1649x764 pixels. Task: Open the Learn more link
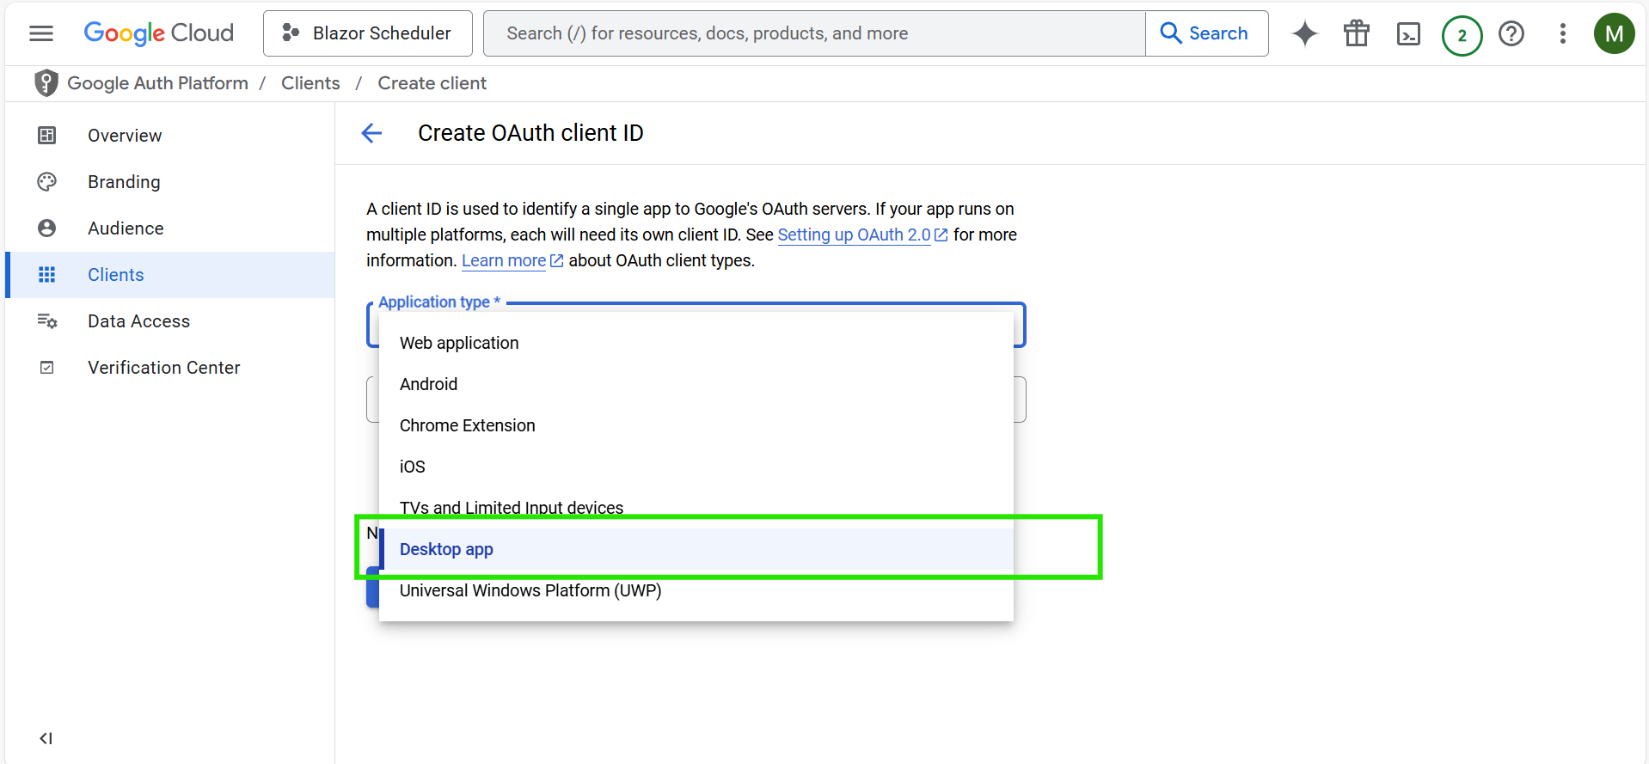[512, 261]
